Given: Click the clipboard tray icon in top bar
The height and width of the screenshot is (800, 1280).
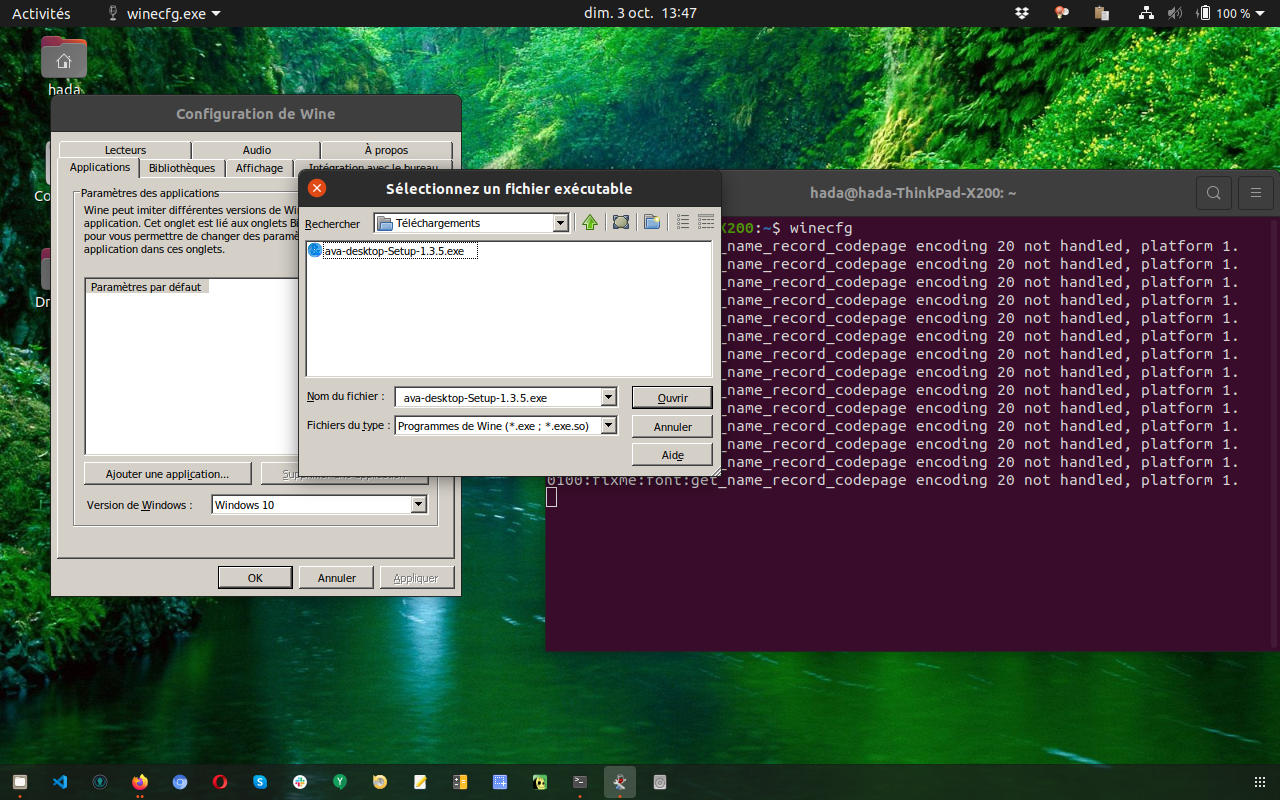Looking at the screenshot, I should [1102, 13].
